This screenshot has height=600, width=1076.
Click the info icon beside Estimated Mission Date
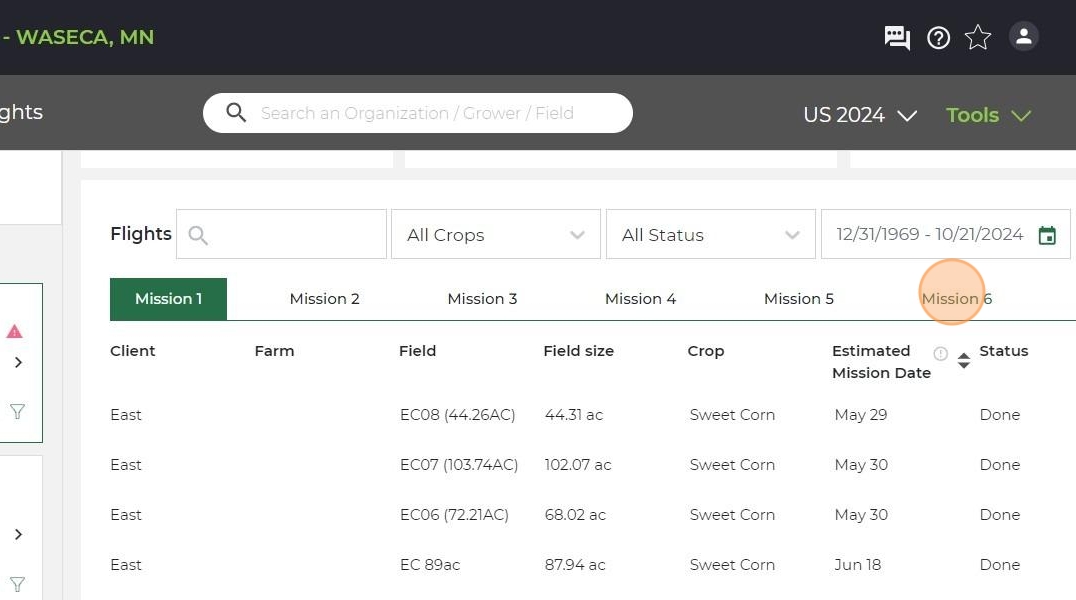tap(940, 353)
